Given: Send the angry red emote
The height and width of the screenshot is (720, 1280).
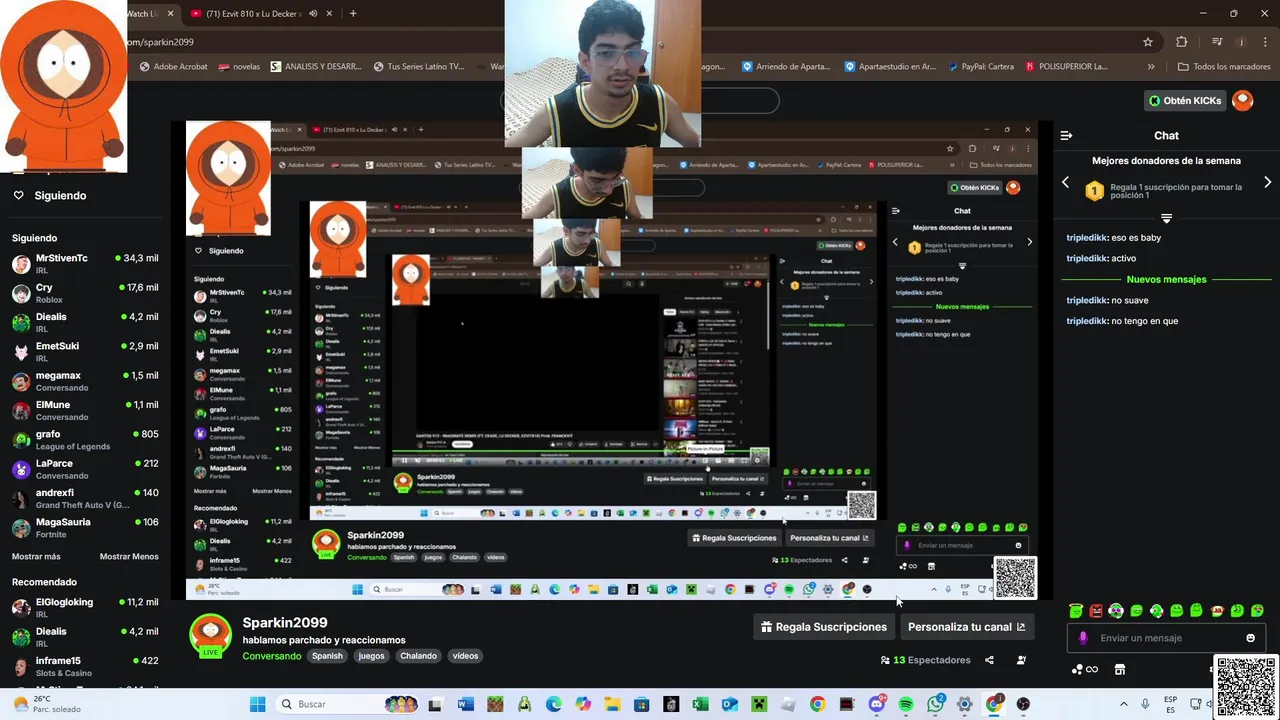Looking at the screenshot, I should (1096, 610).
